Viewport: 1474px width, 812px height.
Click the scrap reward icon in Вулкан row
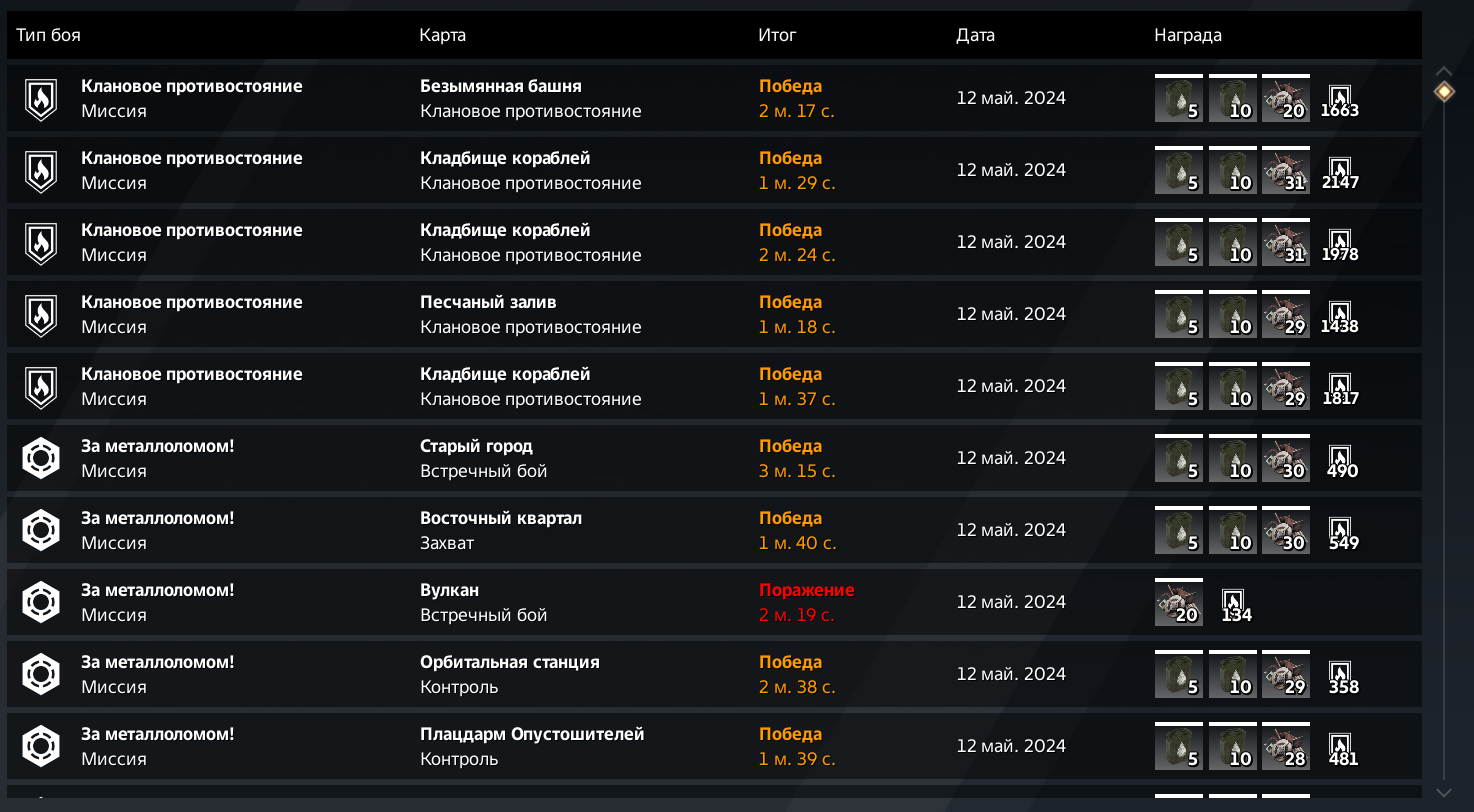(1179, 603)
